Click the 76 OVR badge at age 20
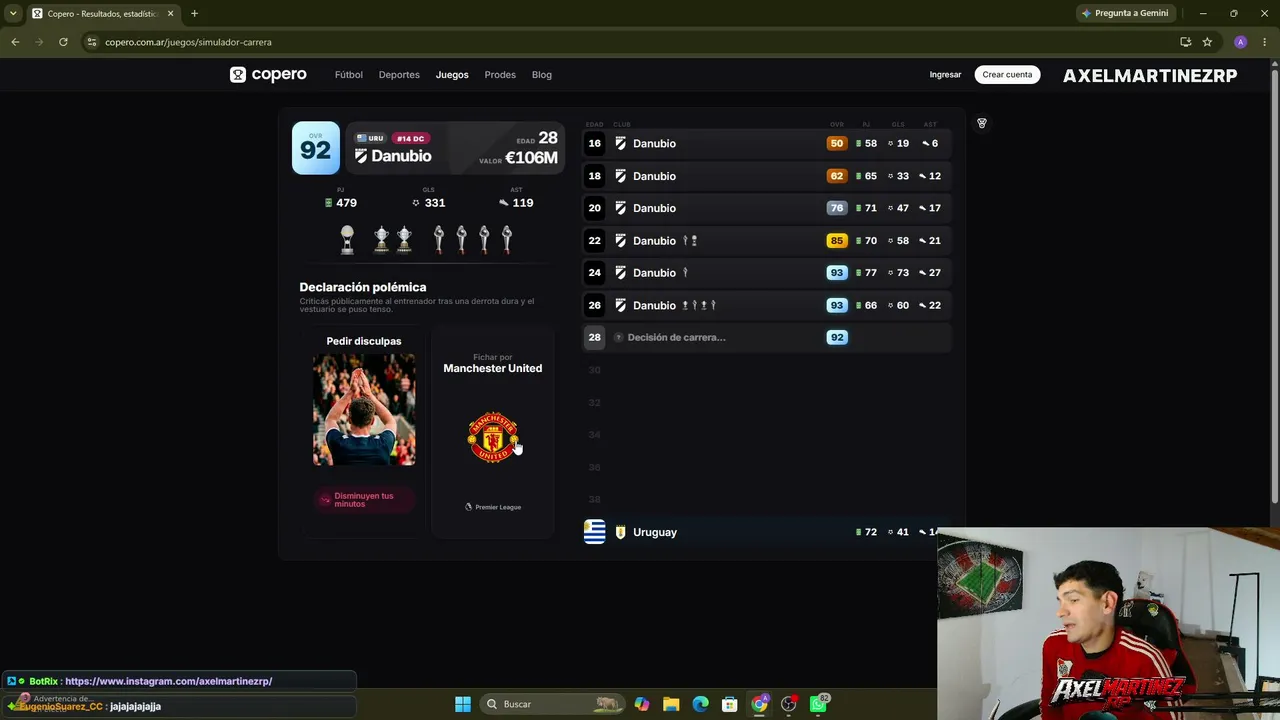The image size is (1280, 720). (x=836, y=208)
